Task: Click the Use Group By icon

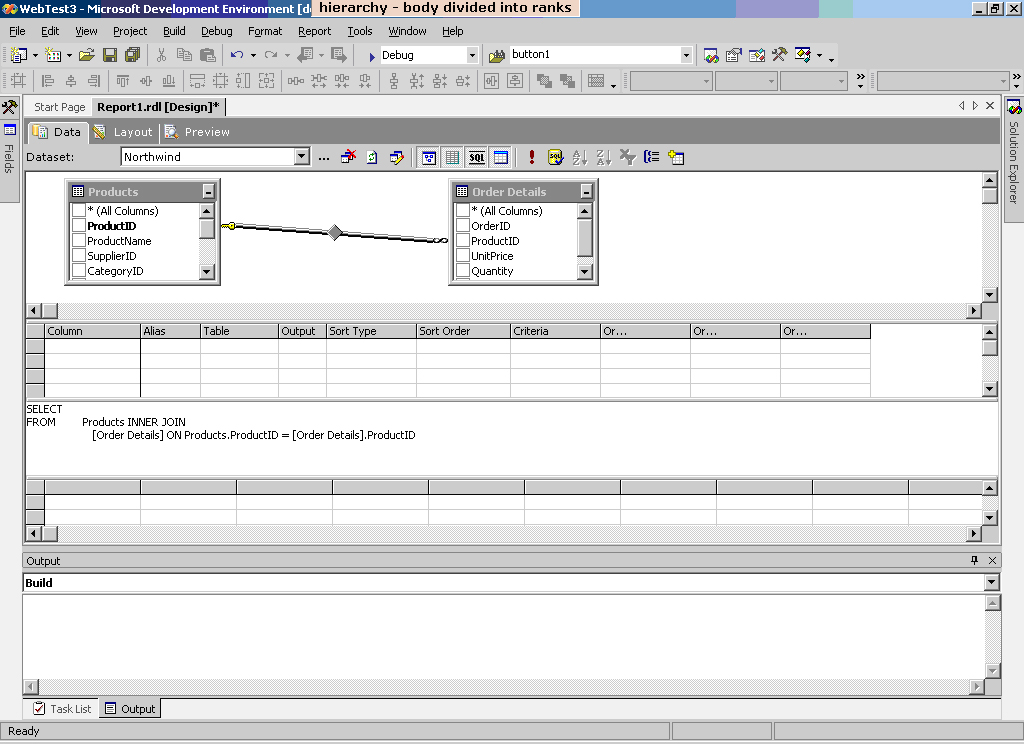Action: click(x=651, y=157)
